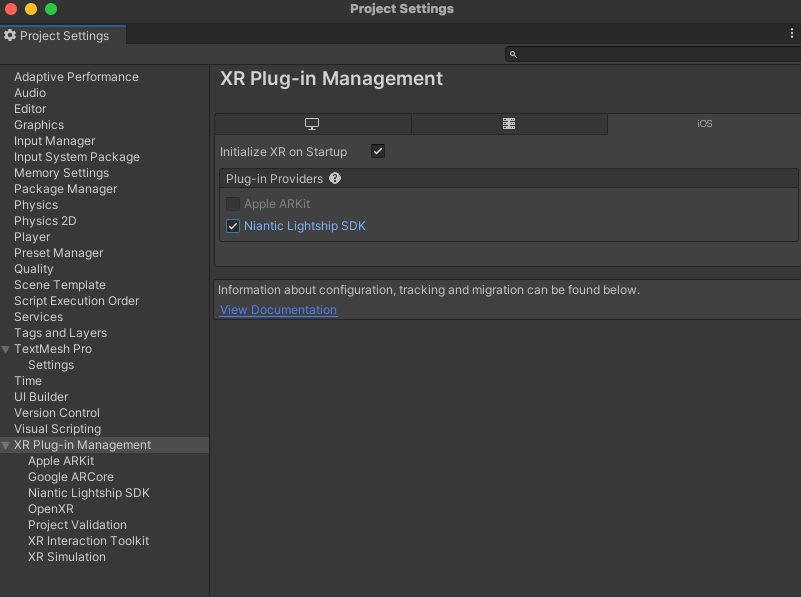This screenshot has height=597, width=801.
Task: Select XR Interaction Toolkit in sidebar
Action: 88,541
